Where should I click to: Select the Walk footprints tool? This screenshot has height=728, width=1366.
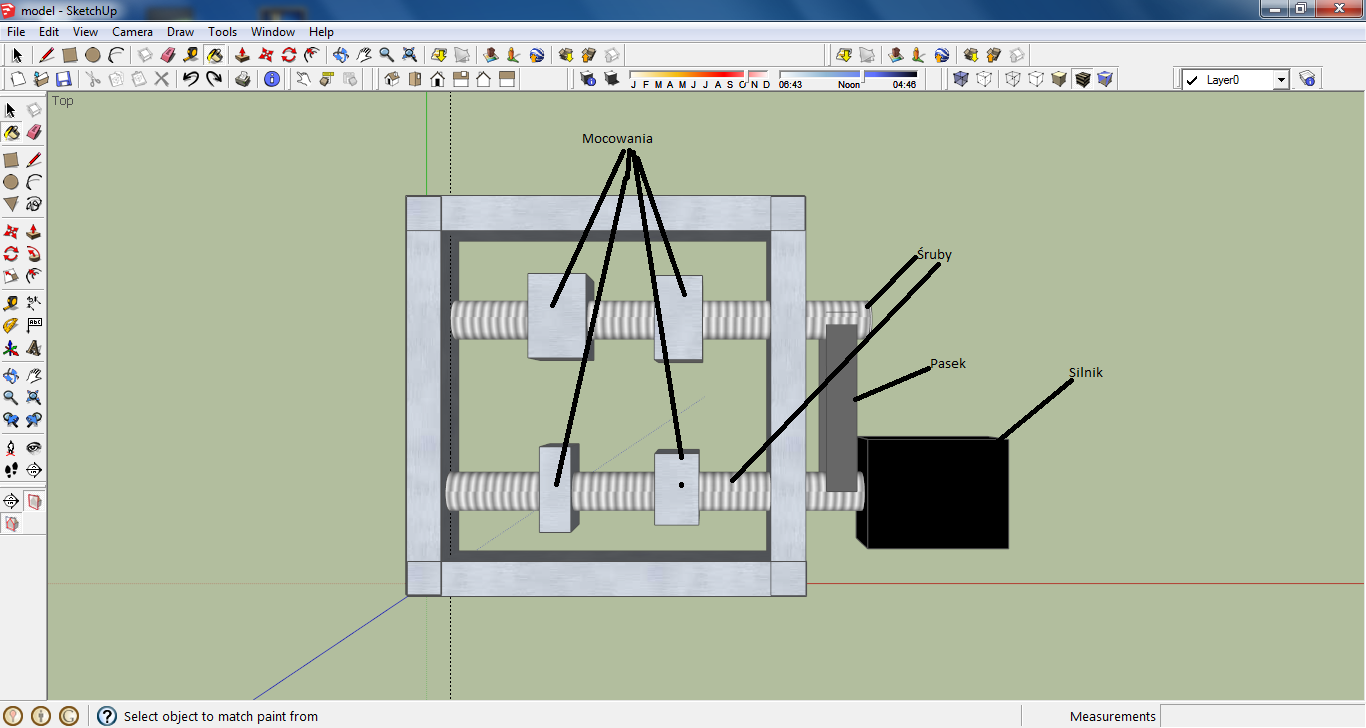click(11, 469)
